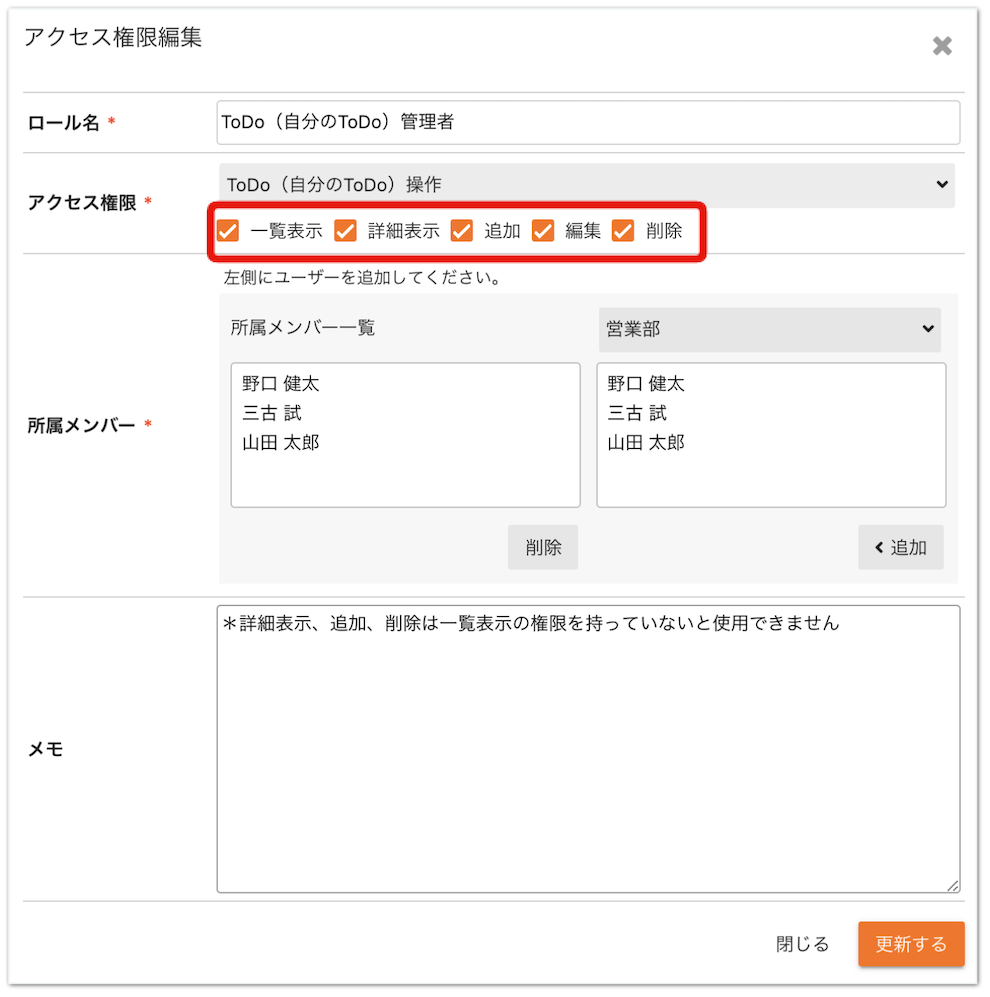Toggle the 追加 permission checkbox
990x997 pixels.
point(462,231)
